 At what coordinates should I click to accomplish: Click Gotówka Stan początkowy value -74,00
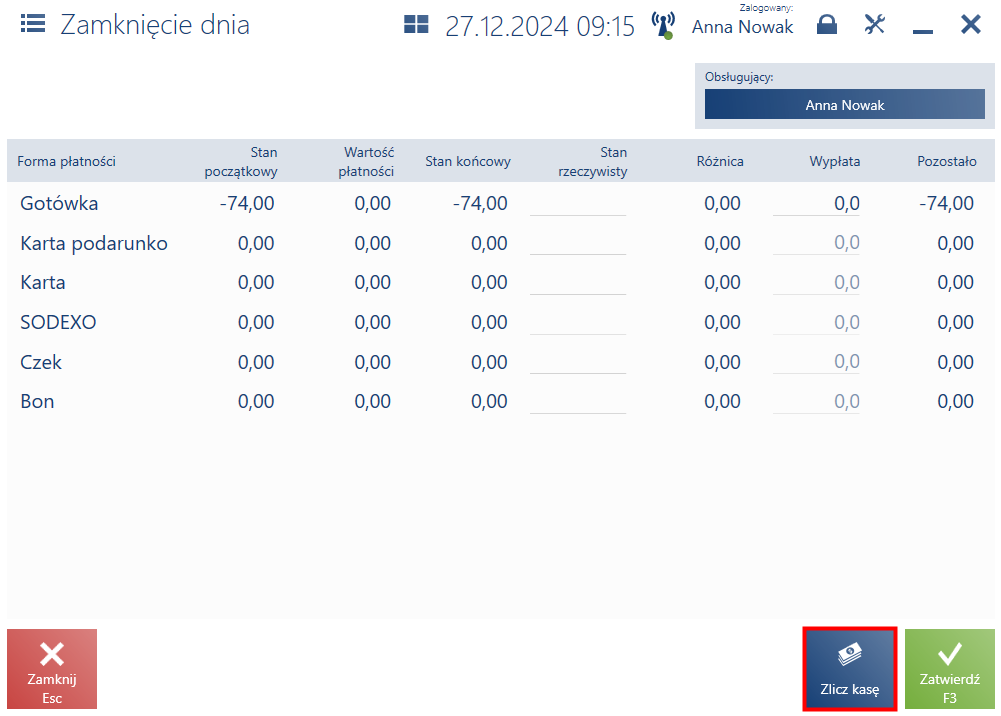247,204
